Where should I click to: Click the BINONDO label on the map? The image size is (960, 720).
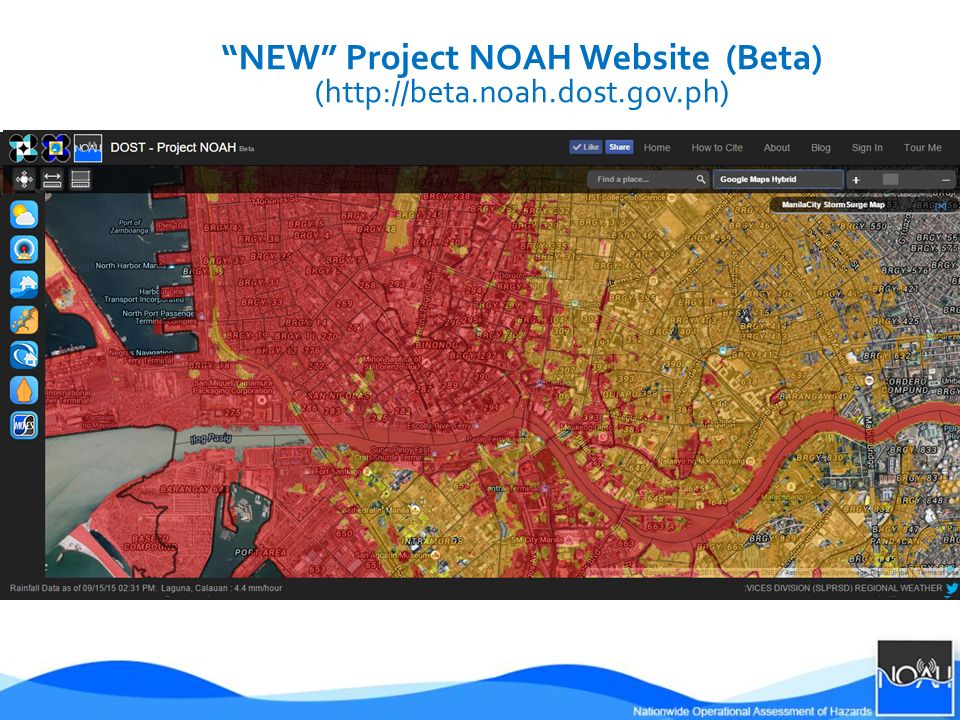tap(437, 346)
